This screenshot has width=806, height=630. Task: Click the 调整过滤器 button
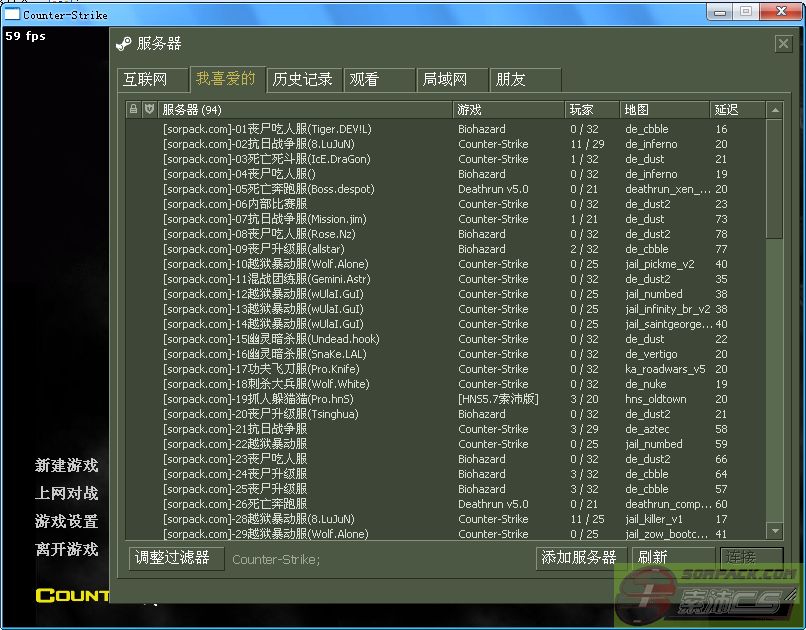point(173,558)
